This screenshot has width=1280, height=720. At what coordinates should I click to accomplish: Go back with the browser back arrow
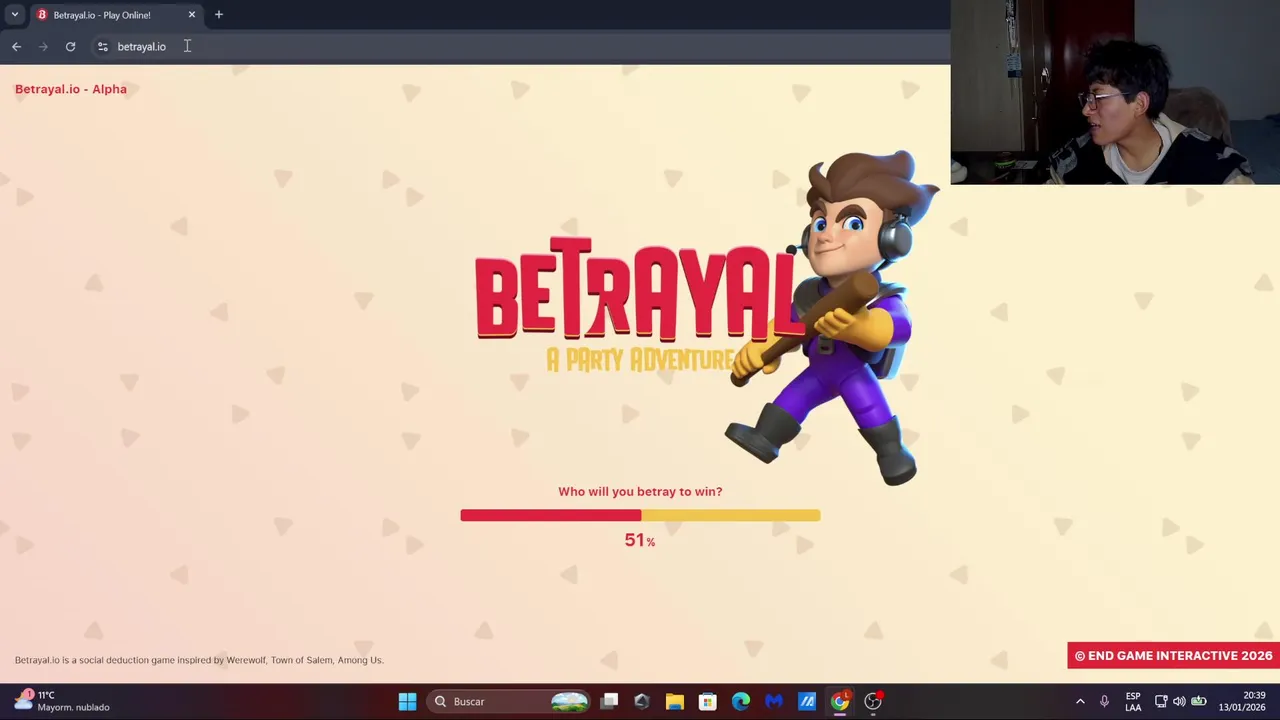(x=16, y=47)
